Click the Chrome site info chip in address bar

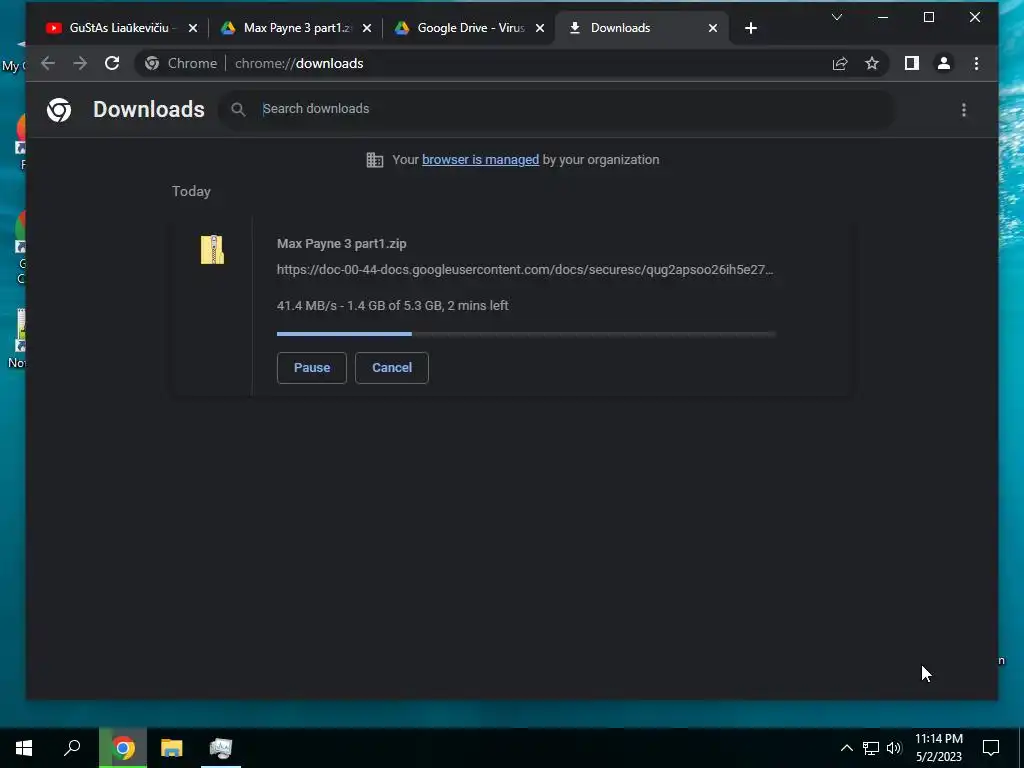click(181, 63)
